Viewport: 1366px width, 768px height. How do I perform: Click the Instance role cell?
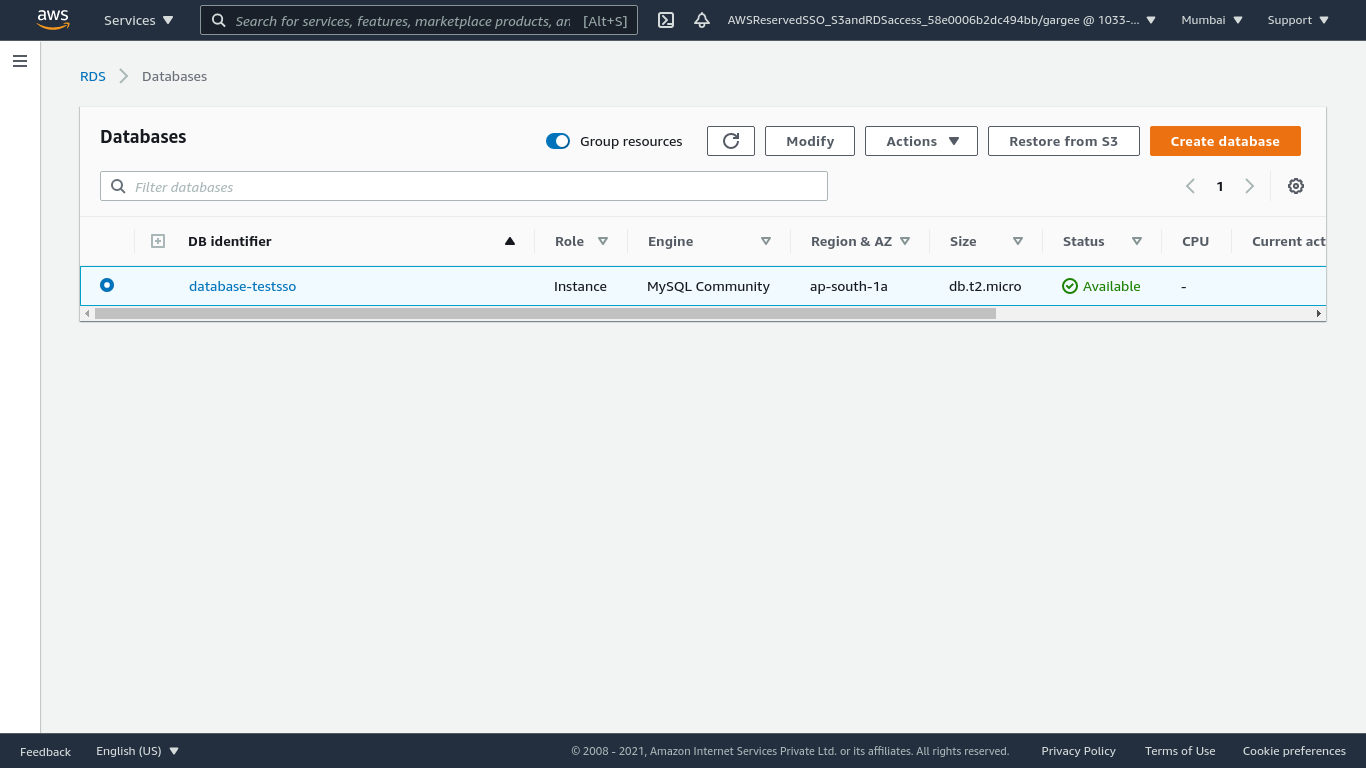pyautogui.click(x=580, y=286)
